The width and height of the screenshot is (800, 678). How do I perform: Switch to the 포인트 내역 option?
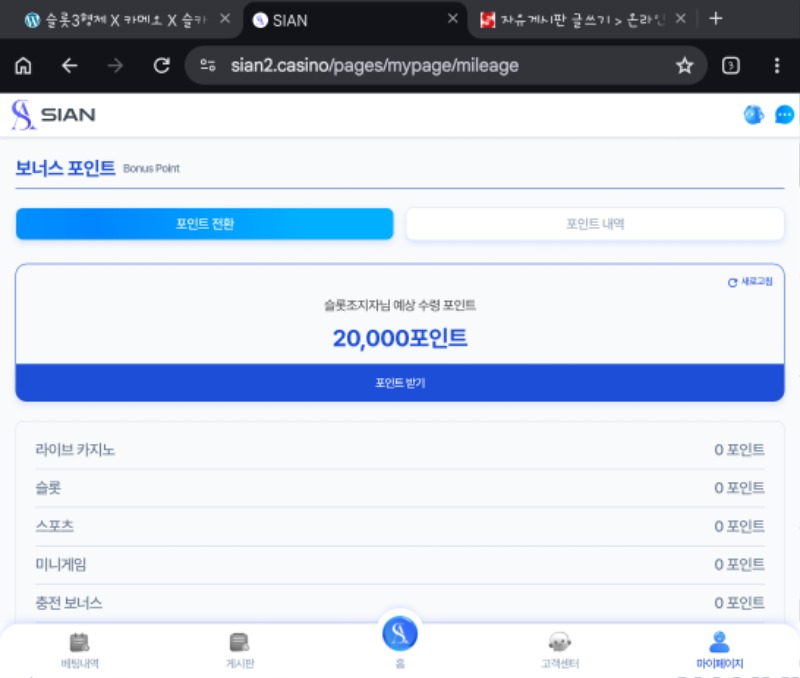595,224
